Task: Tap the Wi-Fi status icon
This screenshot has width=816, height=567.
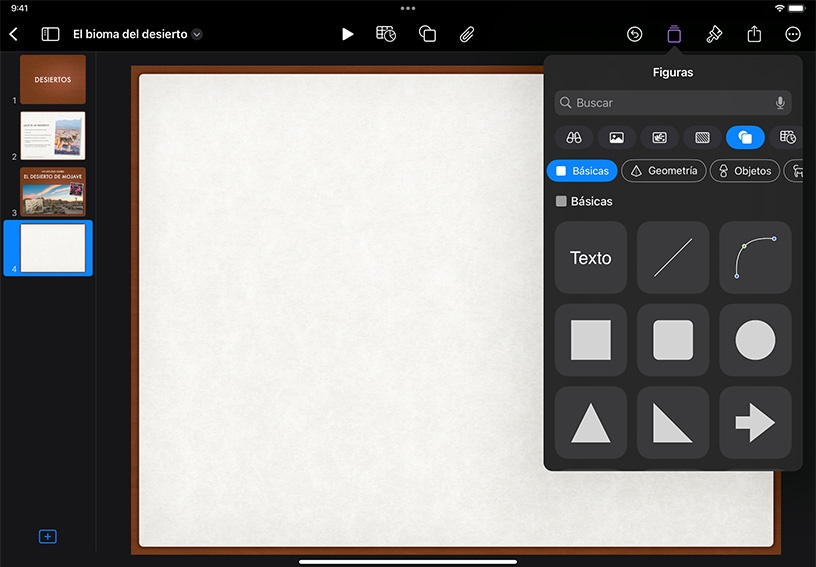Action: click(779, 8)
